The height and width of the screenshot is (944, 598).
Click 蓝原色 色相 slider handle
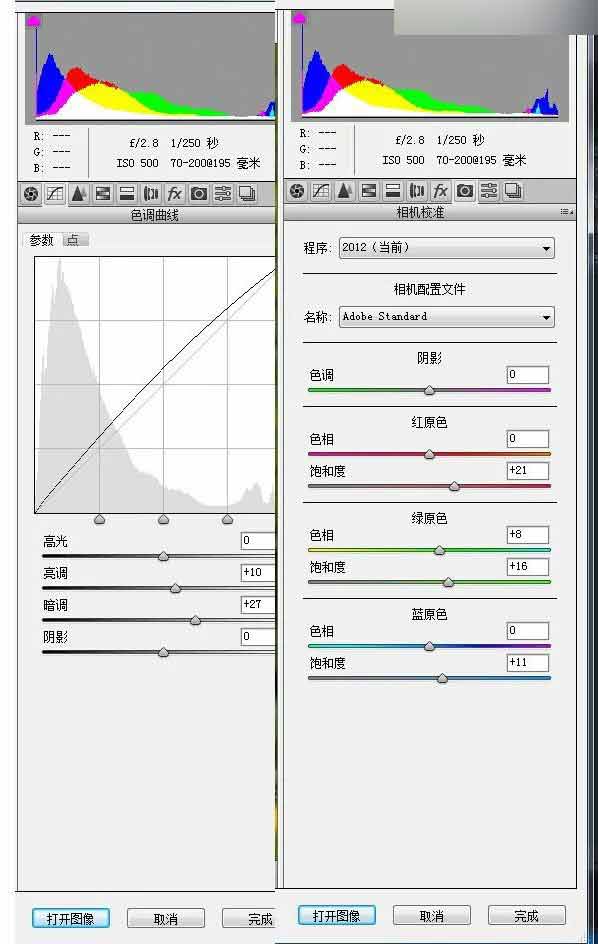(x=429, y=646)
